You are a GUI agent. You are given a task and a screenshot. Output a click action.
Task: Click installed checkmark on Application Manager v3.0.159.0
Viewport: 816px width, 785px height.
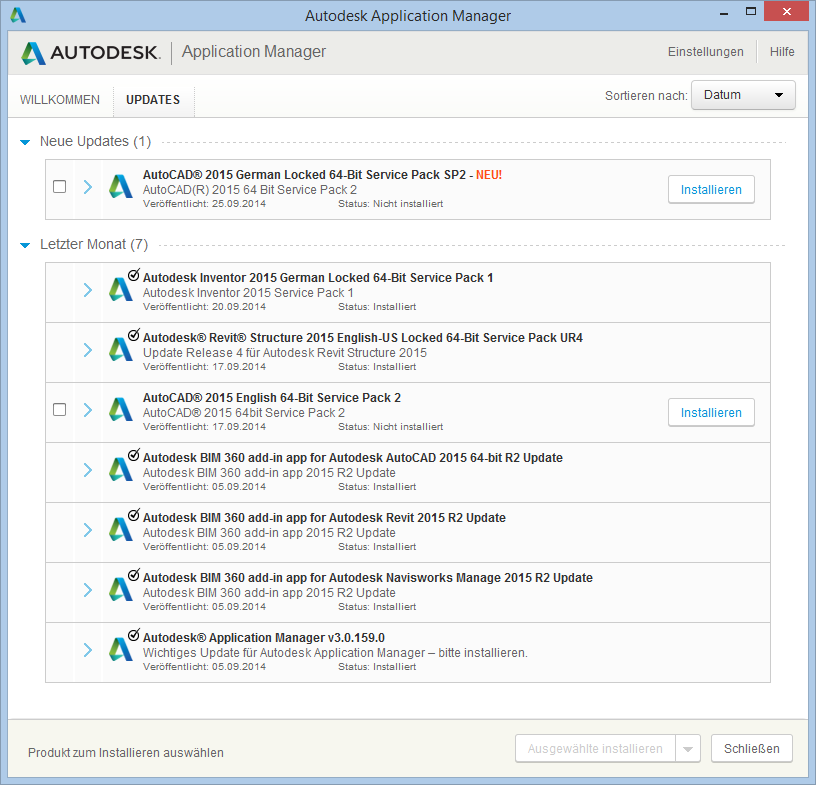tap(134, 635)
